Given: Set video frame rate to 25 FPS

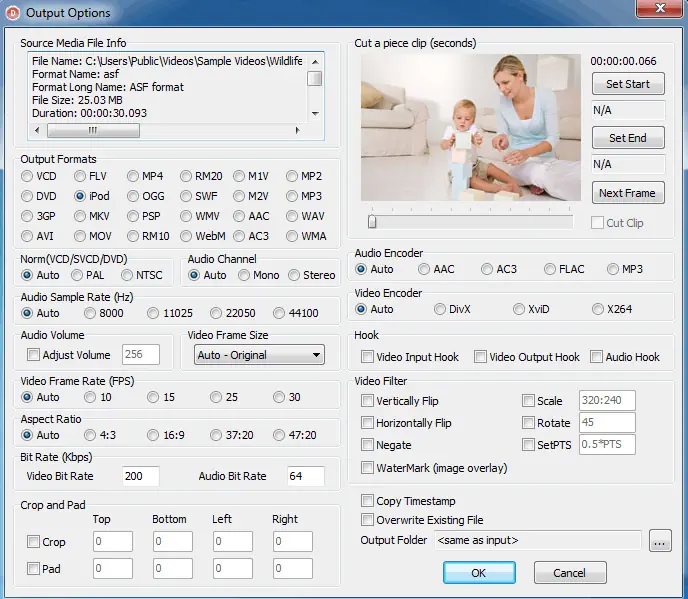Looking at the screenshot, I should [x=216, y=397].
